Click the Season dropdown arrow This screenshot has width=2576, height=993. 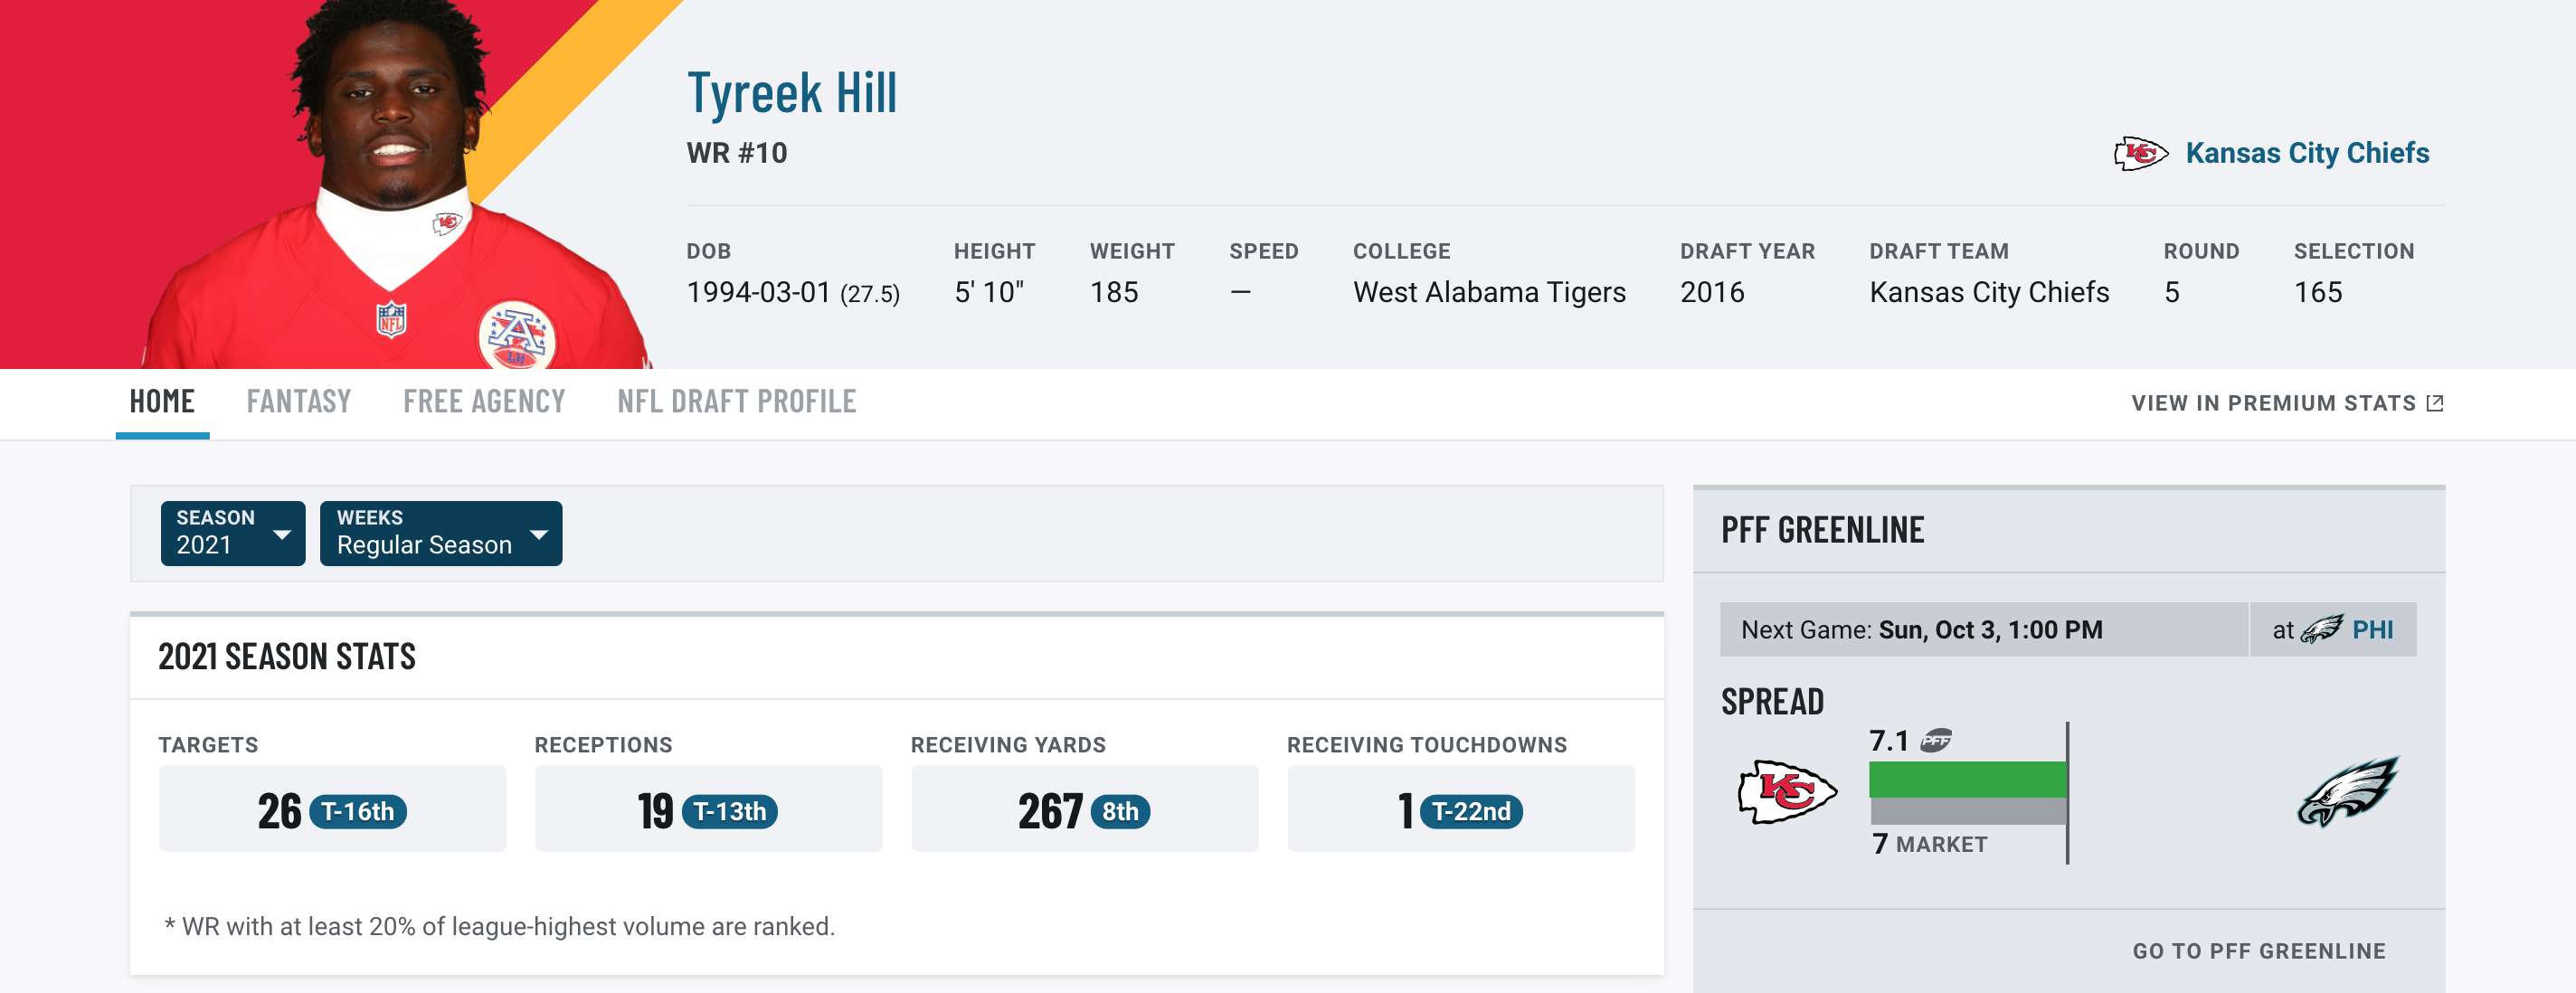click(282, 535)
